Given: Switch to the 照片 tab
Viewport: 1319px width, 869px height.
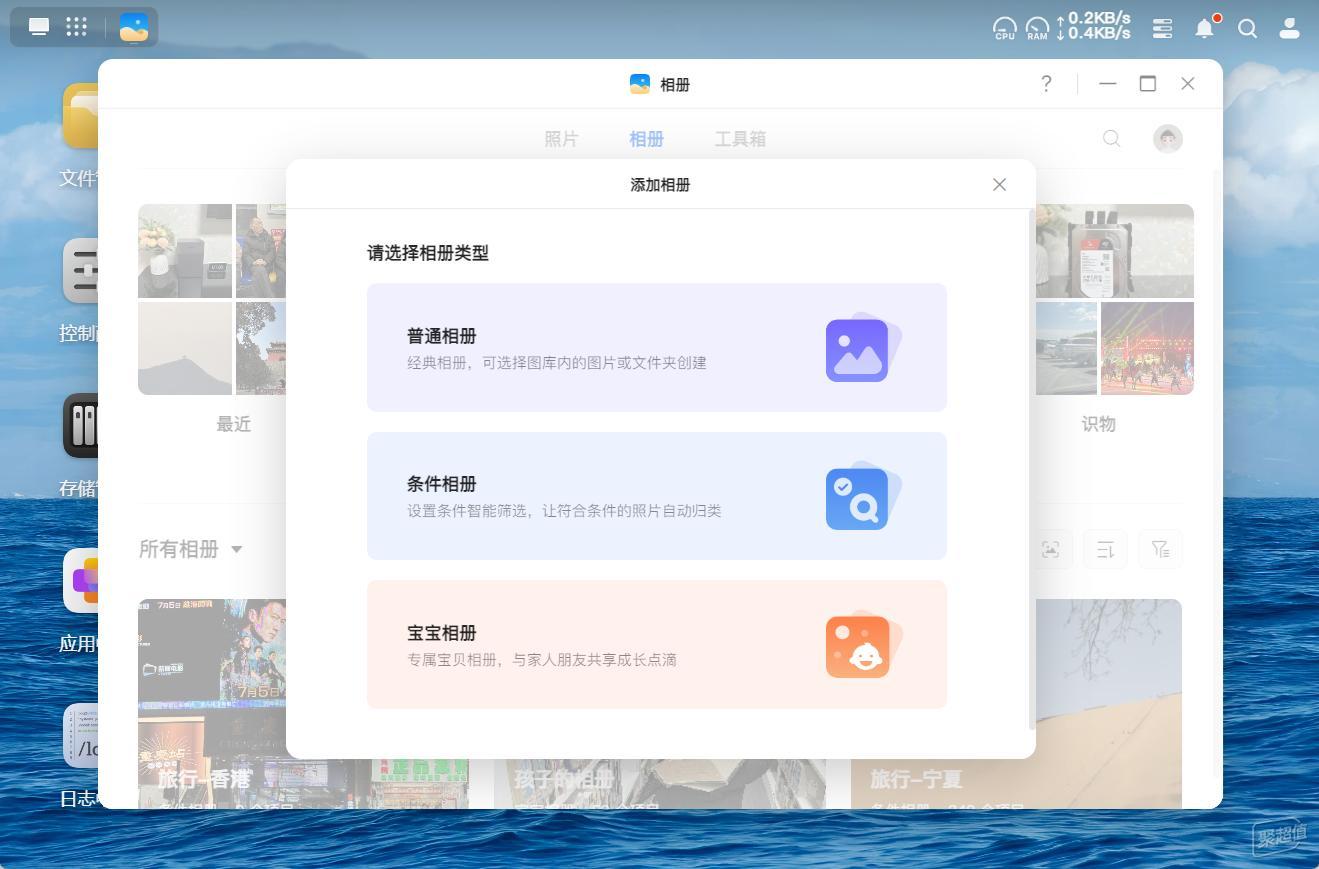Looking at the screenshot, I should [x=561, y=139].
